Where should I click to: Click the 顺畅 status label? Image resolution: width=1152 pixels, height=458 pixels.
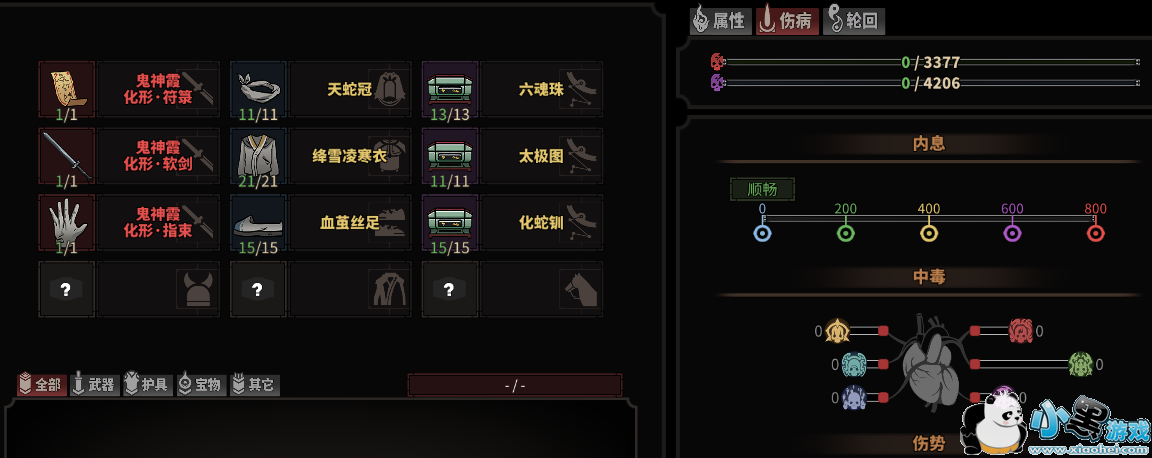point(762,189)
